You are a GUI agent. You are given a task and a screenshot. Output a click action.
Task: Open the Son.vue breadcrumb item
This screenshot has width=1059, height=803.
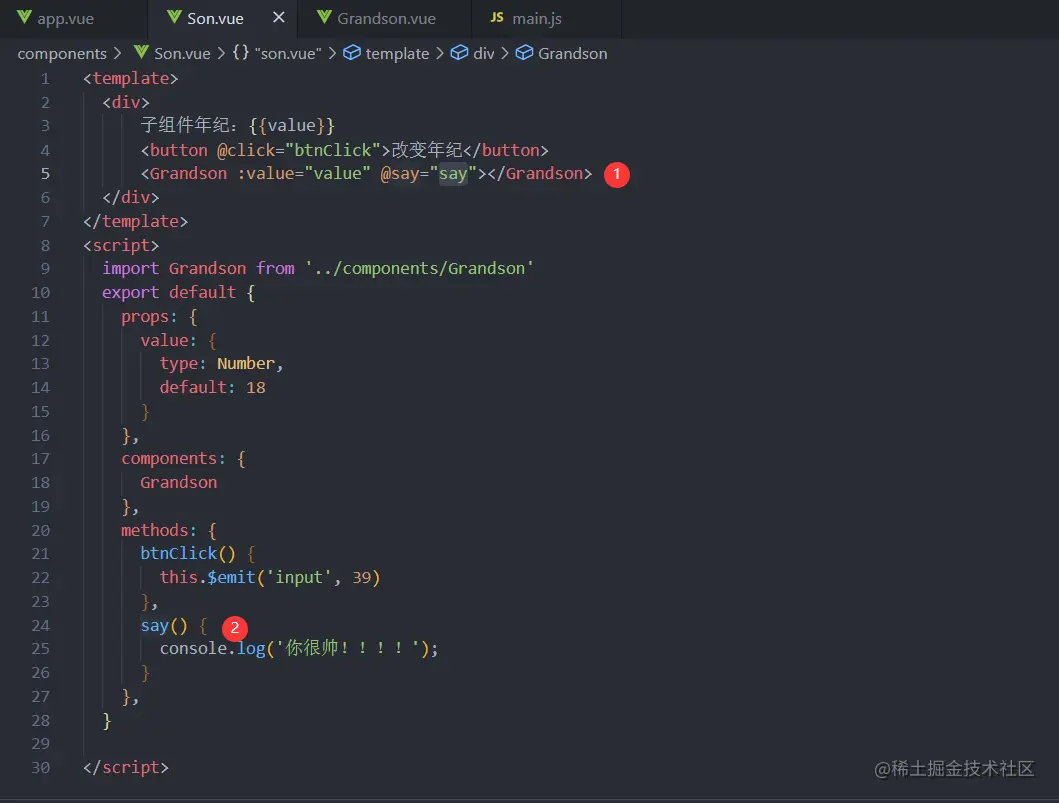pos(182,53)
